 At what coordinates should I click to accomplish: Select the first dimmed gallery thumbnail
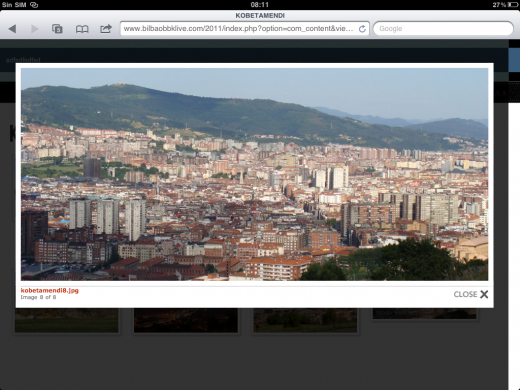(67, 320)
